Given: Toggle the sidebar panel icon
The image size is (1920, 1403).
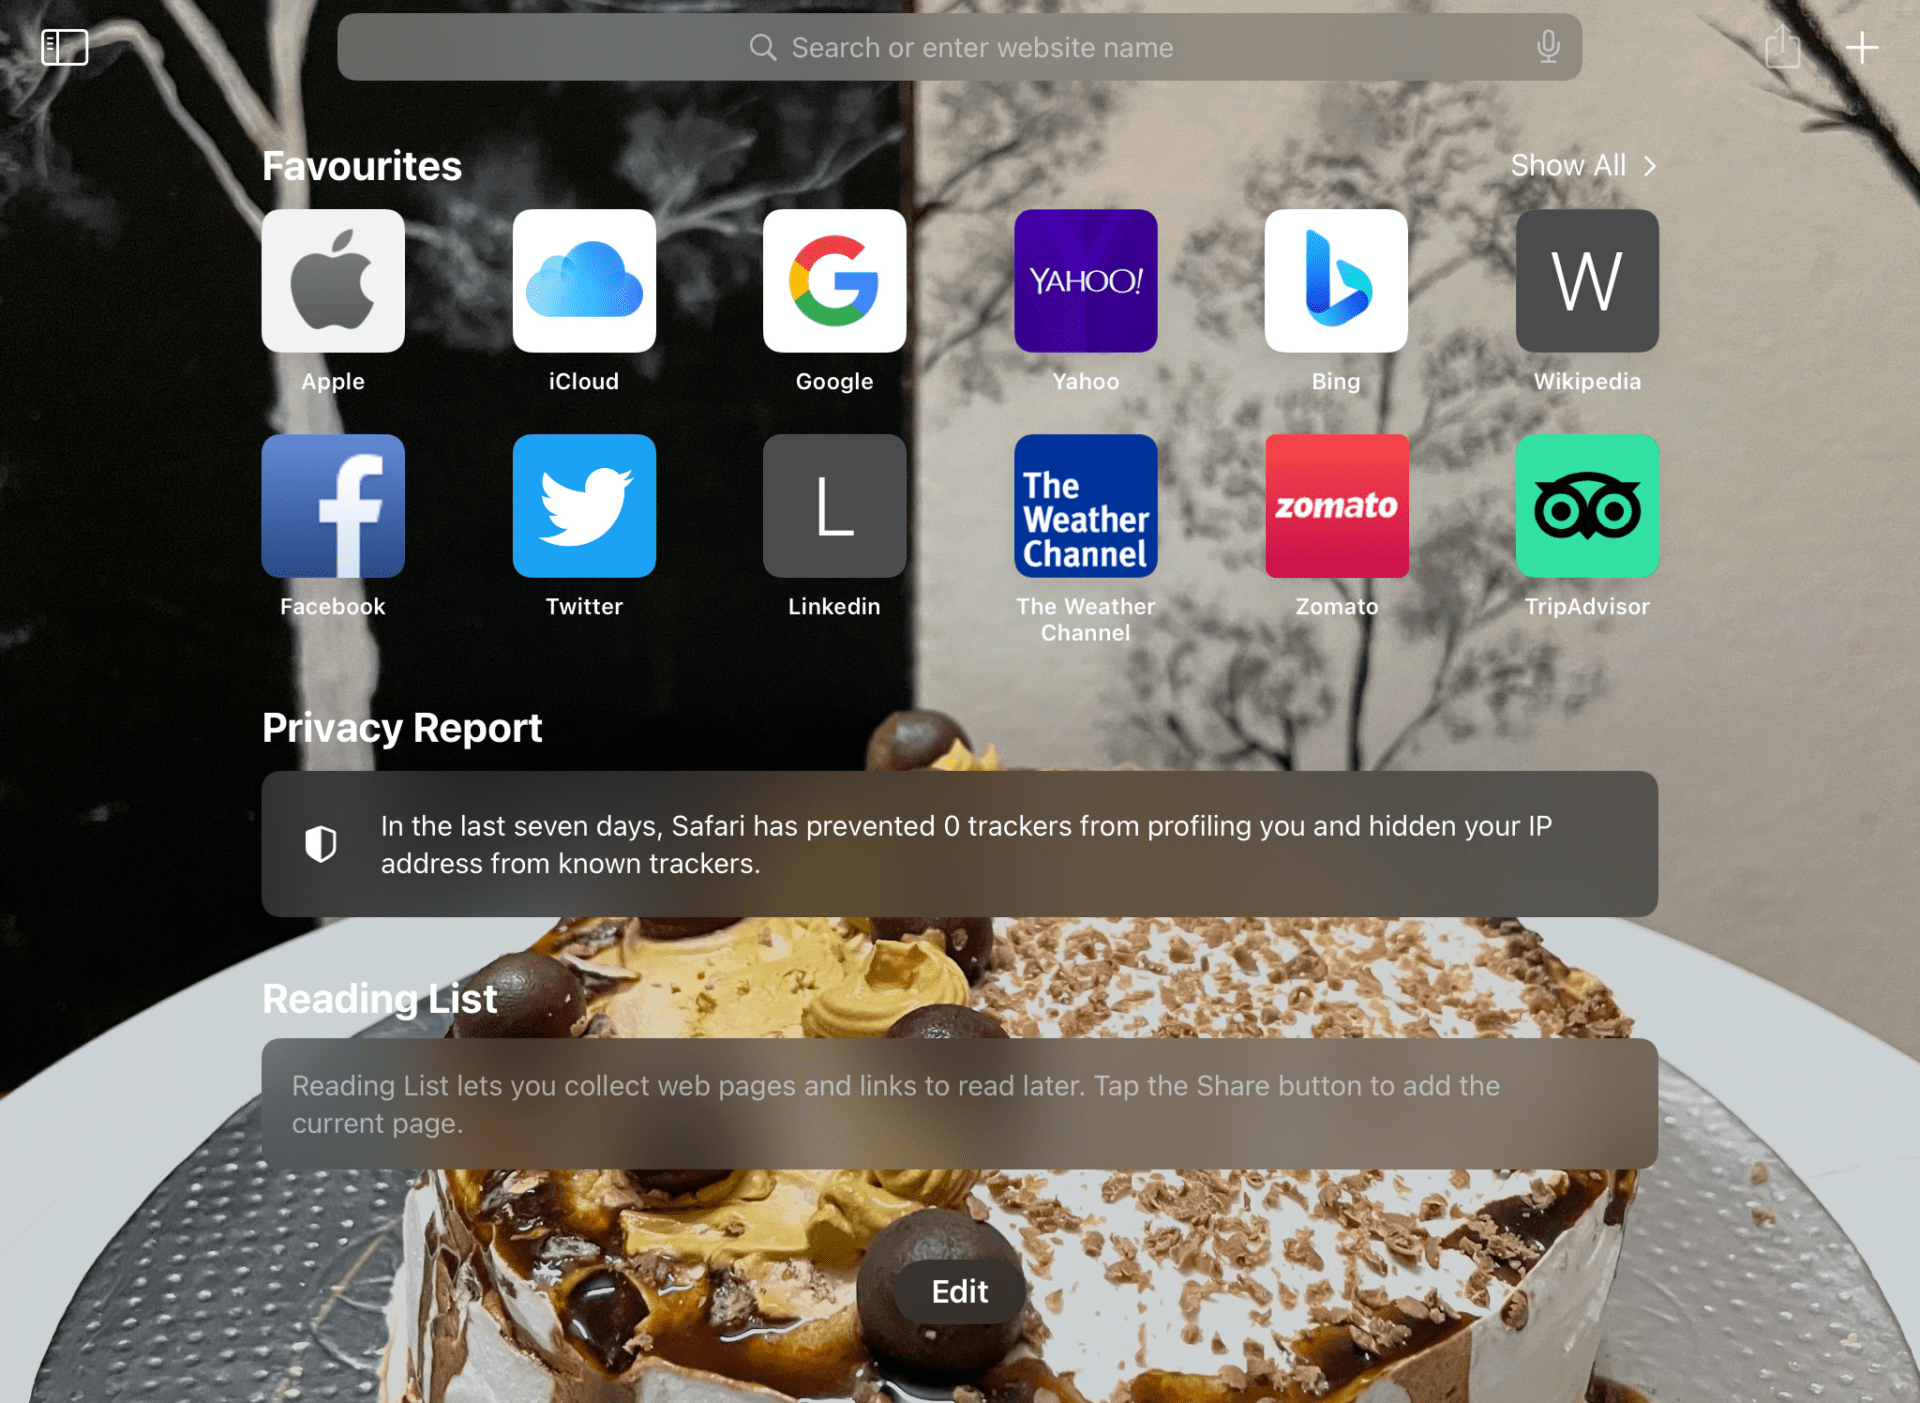Looking at the screenshot, I should 66,45.
